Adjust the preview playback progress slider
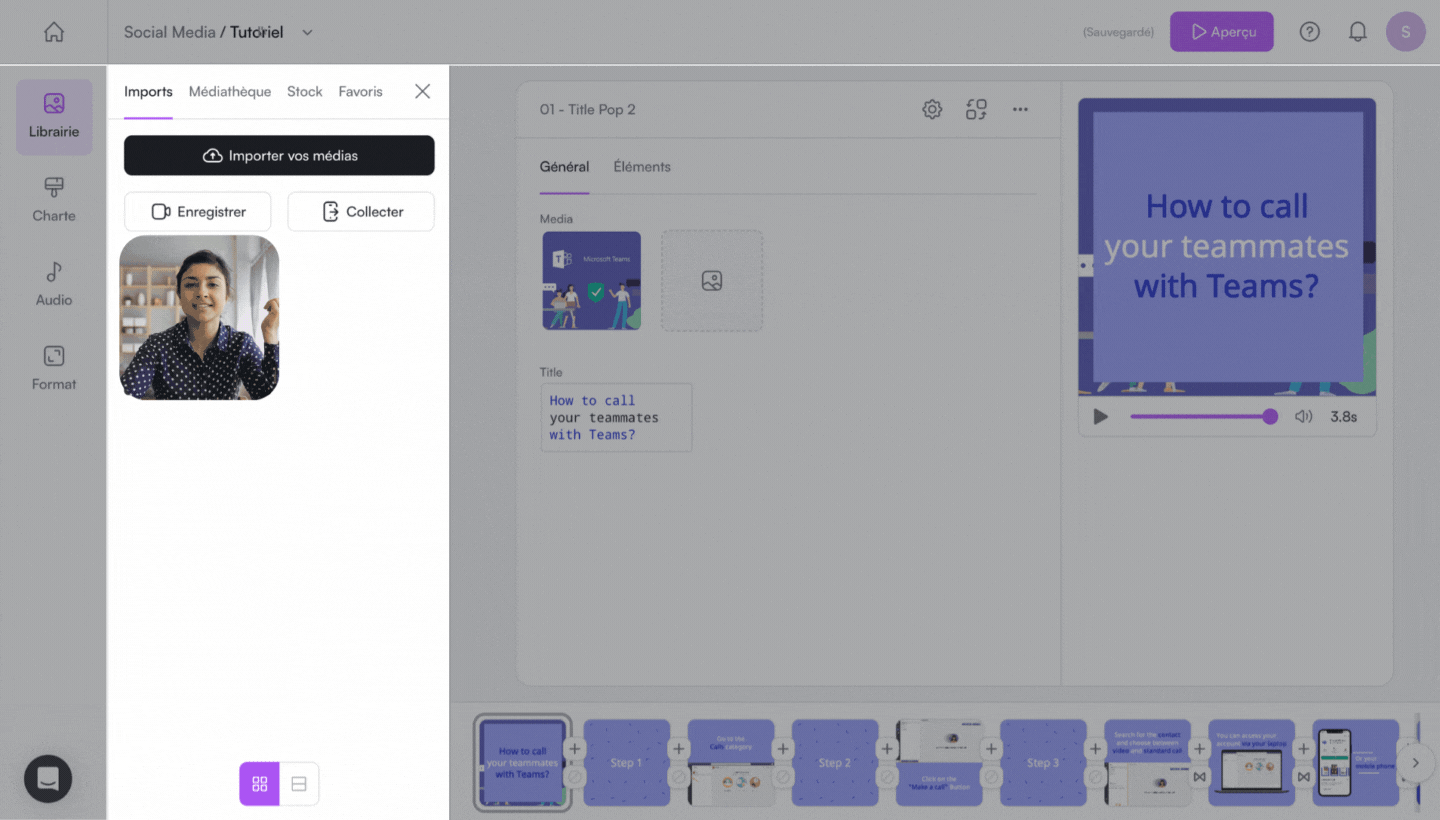Viewport: 1440px width, 820px height. click(x=1204, y=417)
